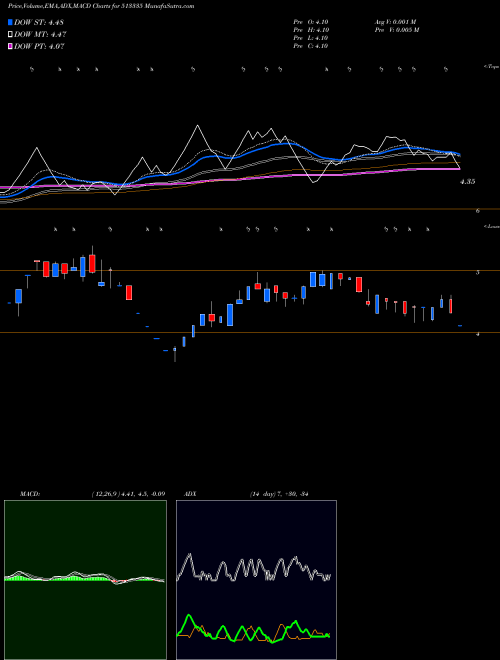
Task: Click the 'Pre C: 4.10' value
Action: coord(311,46)
